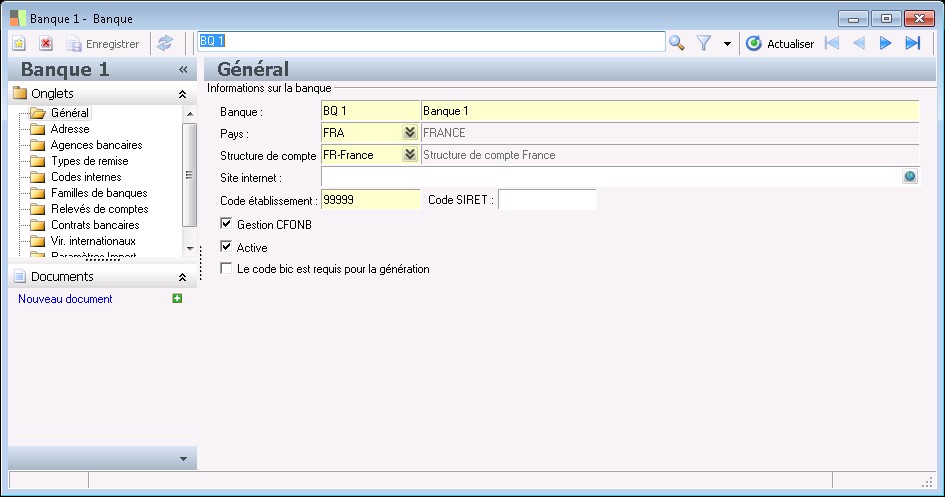Click the application icon in title bar
The width and height of the screenshot is (945, 497).
[x=18, y=19]
